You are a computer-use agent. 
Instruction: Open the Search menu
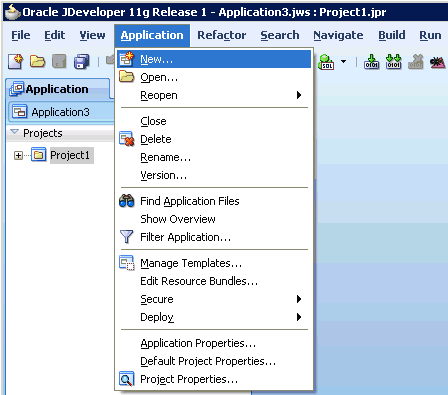click(280, 35)
